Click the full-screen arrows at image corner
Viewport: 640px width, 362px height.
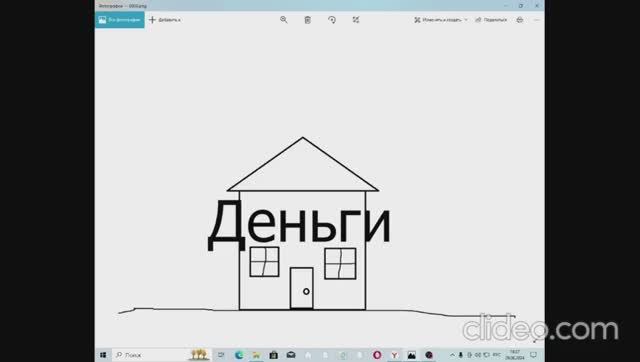point(536,341)
